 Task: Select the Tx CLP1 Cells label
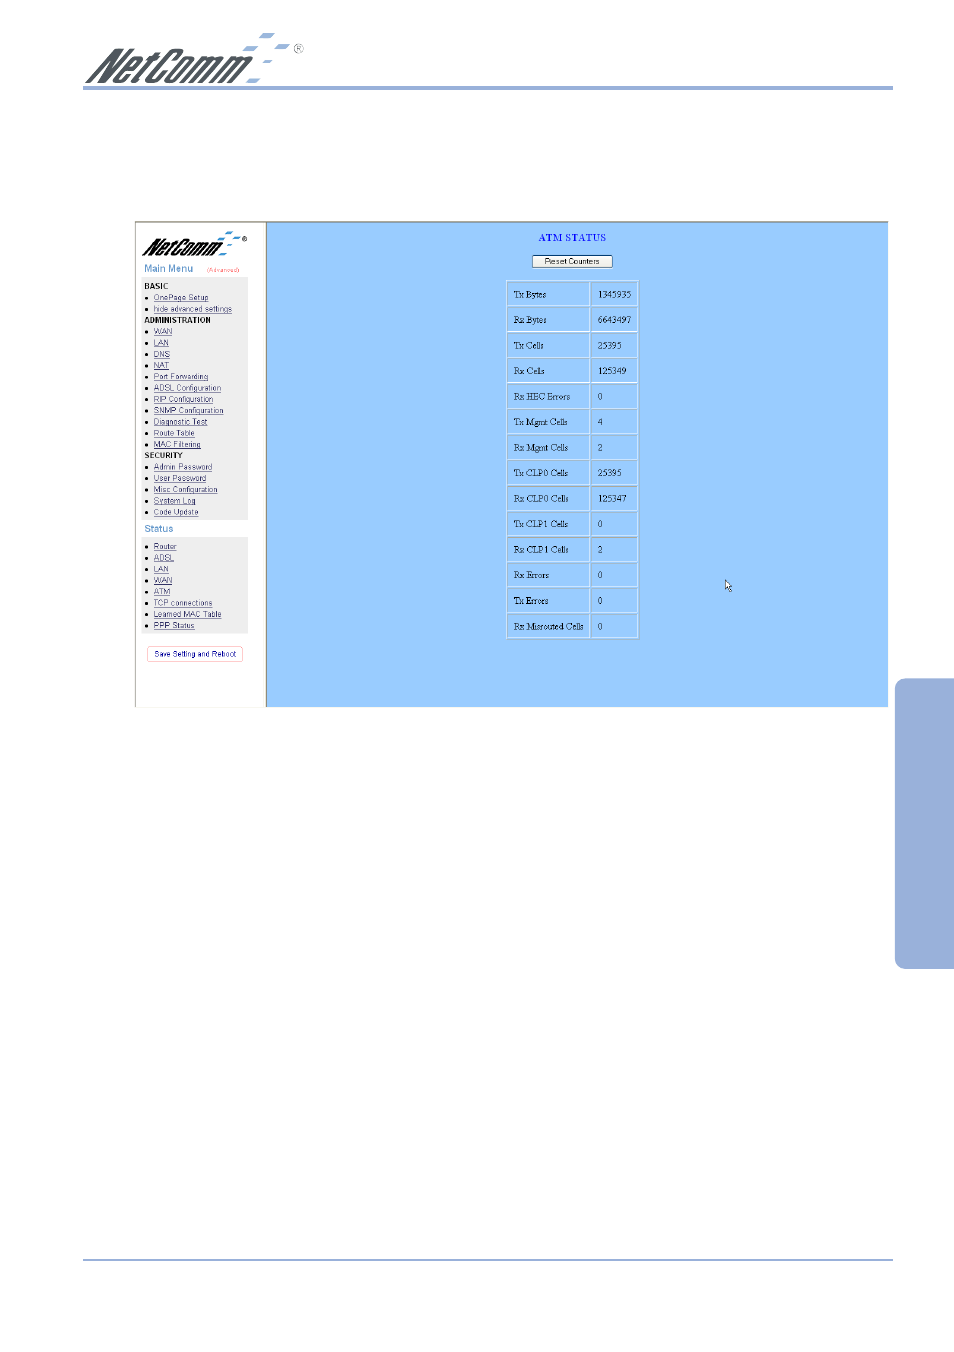pyautogui.click(x=541, y=524)
